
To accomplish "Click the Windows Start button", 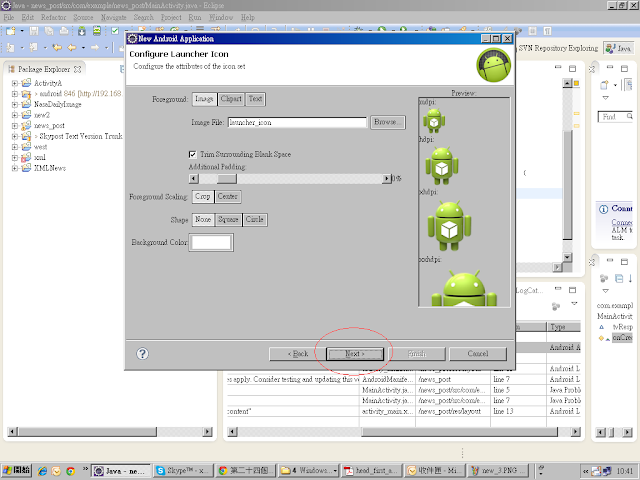I will point(16,470).
